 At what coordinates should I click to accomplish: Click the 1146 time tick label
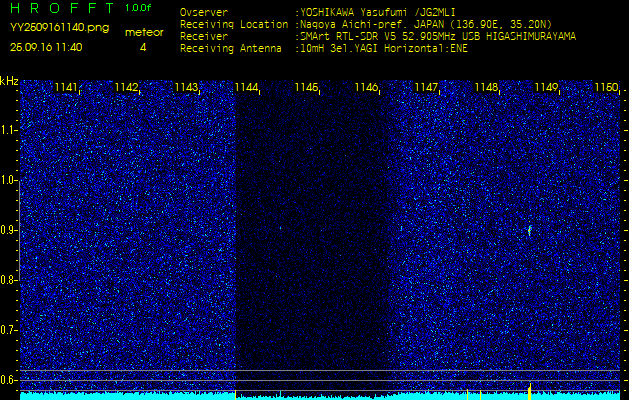[x=366, y=87]
